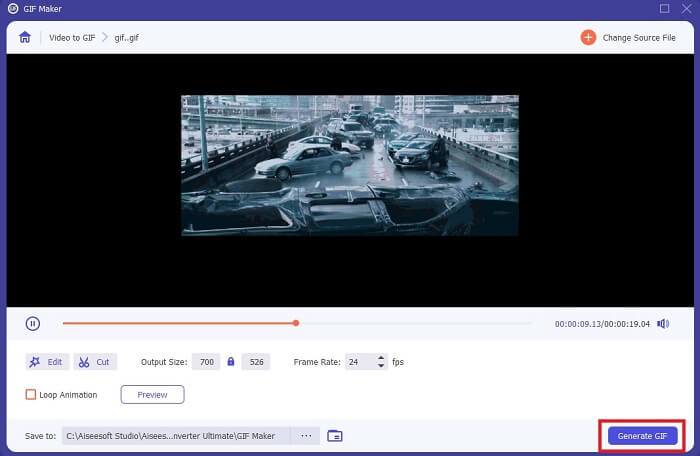Click the Video to GIF breadcrumb
Viewport: 700px width, 456px height.
tap(72, 38)
